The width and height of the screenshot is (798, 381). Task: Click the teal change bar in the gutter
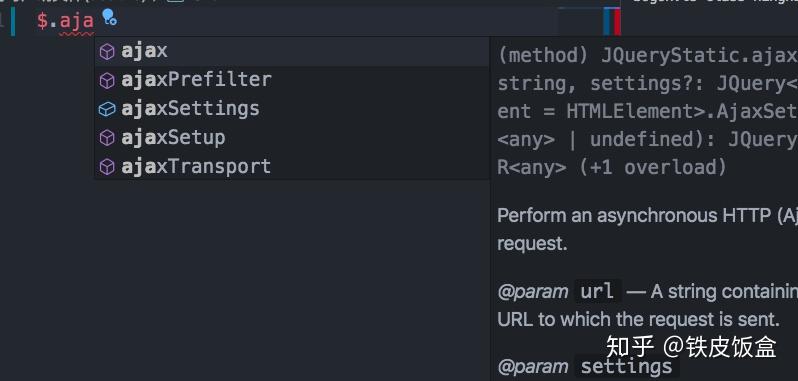[x=13, y=22]
